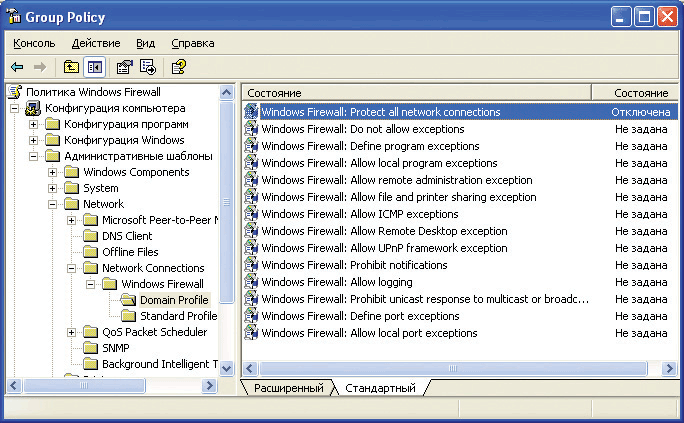Collapse the Network tree node
This screenshot has width=684, height=423.
coord(52,204)
